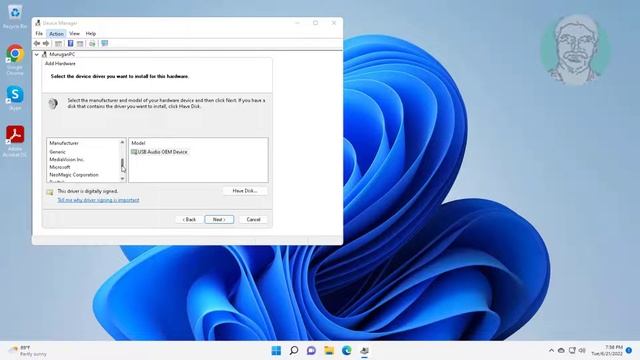
Task: Launch Microsoft Edge from the taskbar
Action: pyautogui.click(x=347, y=351)
